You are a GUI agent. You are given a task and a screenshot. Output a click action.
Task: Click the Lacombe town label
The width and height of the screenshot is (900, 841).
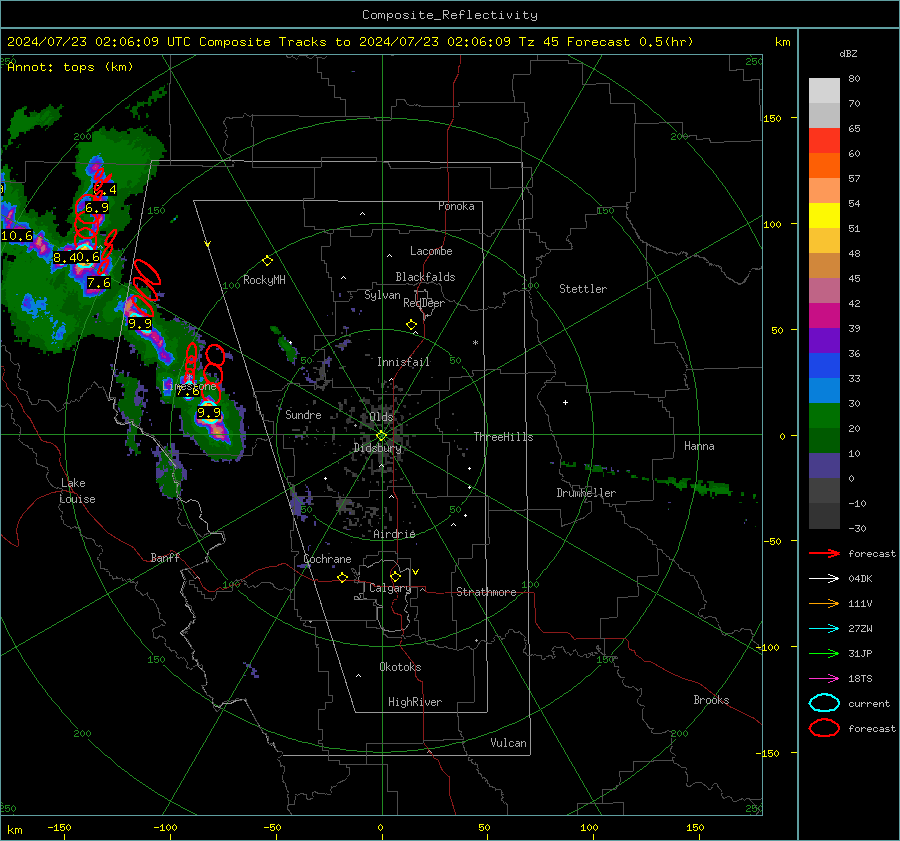click(431, 251)
